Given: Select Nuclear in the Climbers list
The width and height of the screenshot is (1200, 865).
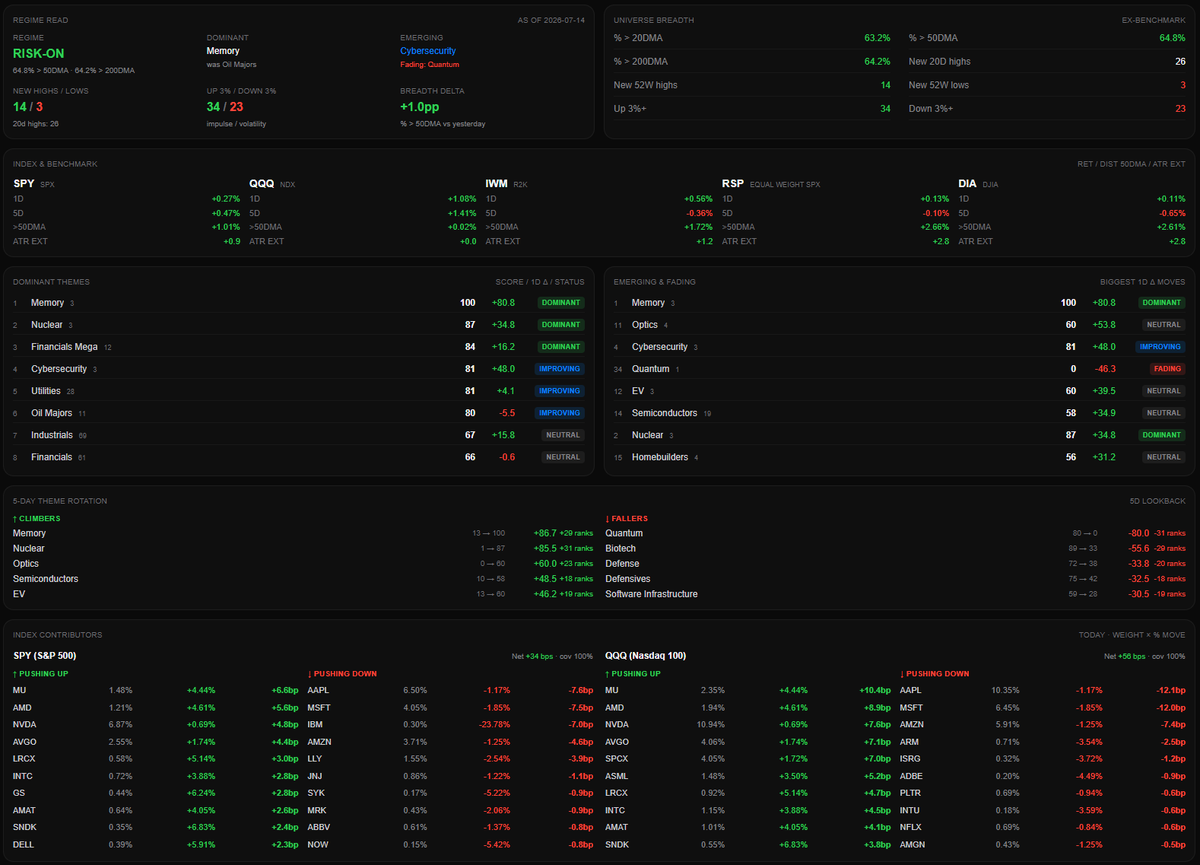Looking at the screenshot, I should [29, 549].
